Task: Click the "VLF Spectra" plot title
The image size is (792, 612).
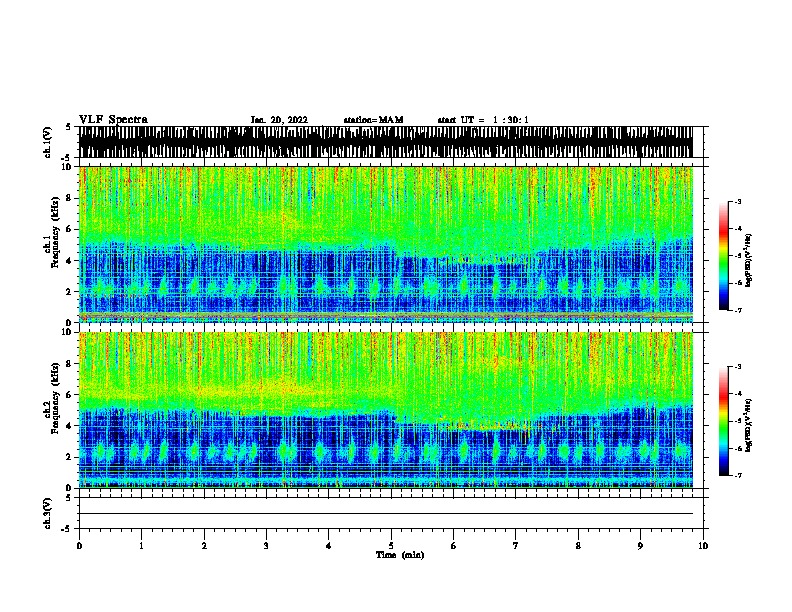Action: (113, 120)
